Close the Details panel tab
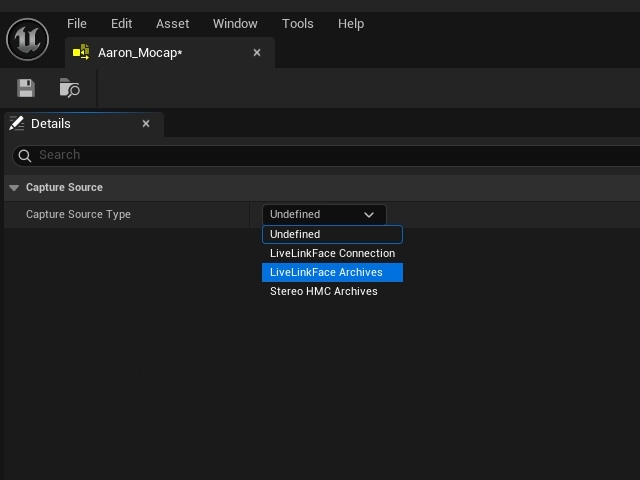Image resolution: width=640 pixels, height=480 pixels. click(x=146, y=124)
